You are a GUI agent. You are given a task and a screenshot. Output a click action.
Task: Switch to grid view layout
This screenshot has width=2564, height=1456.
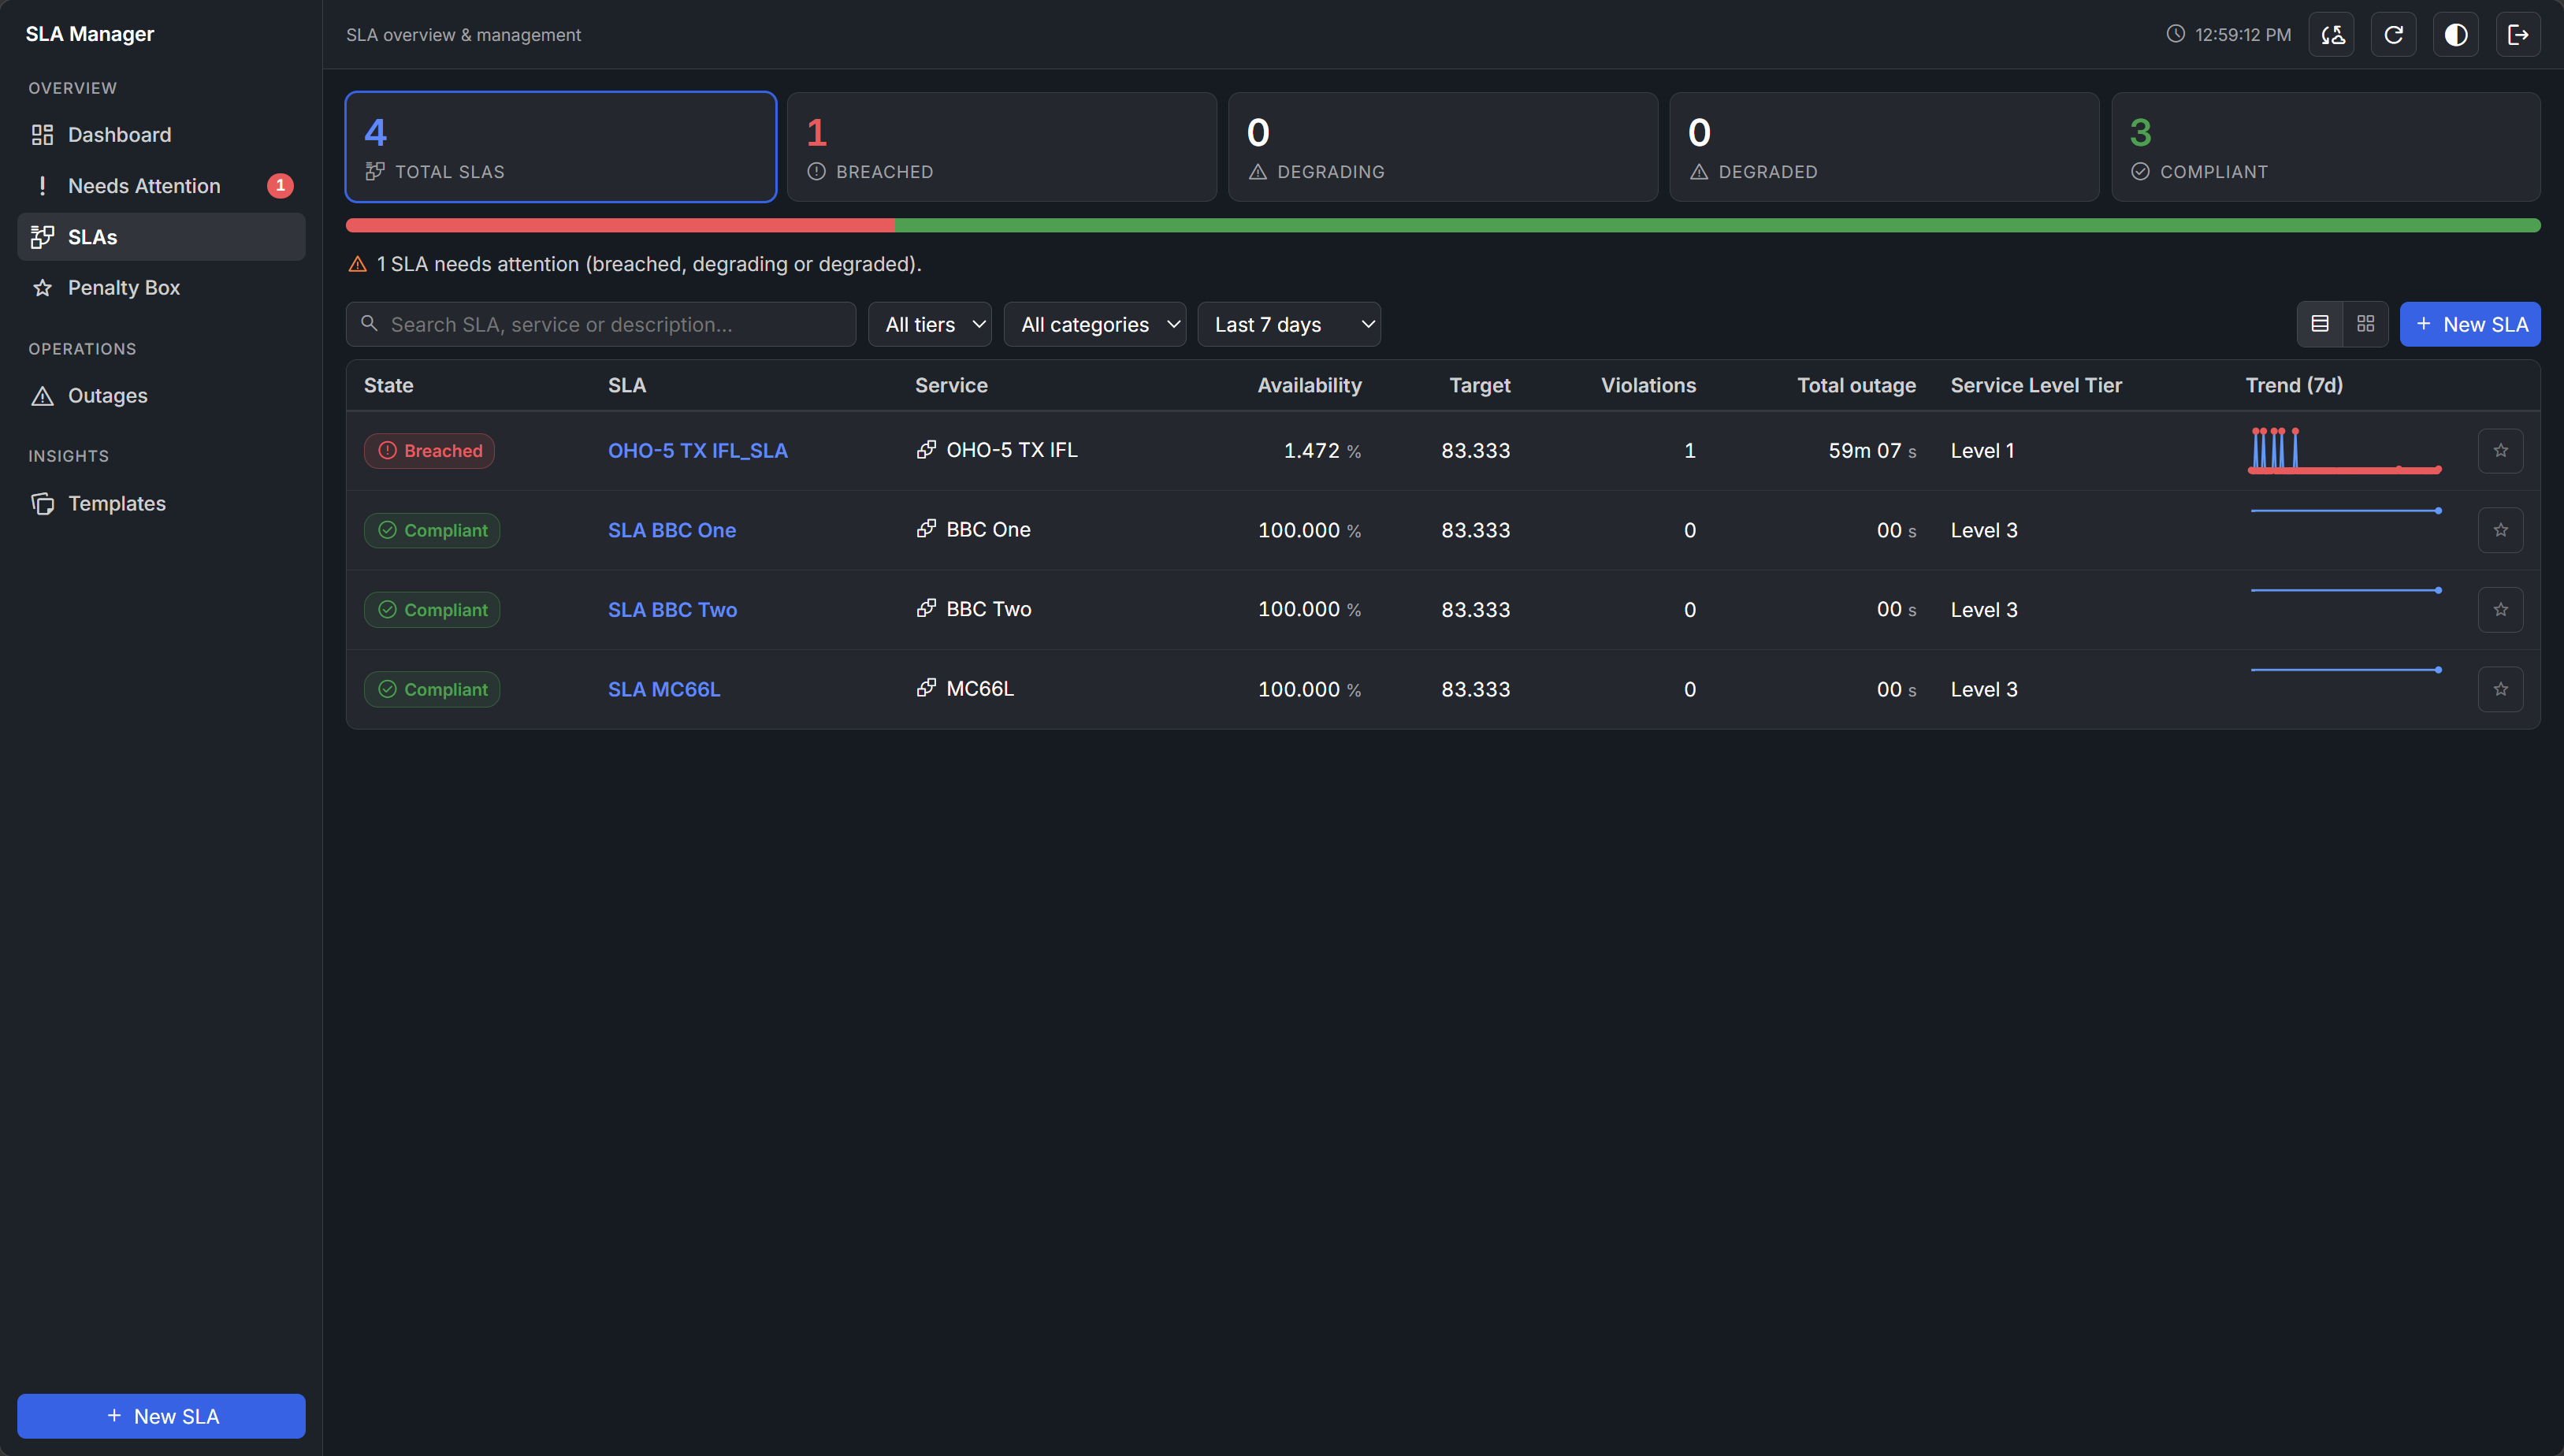coord(2365,324)
